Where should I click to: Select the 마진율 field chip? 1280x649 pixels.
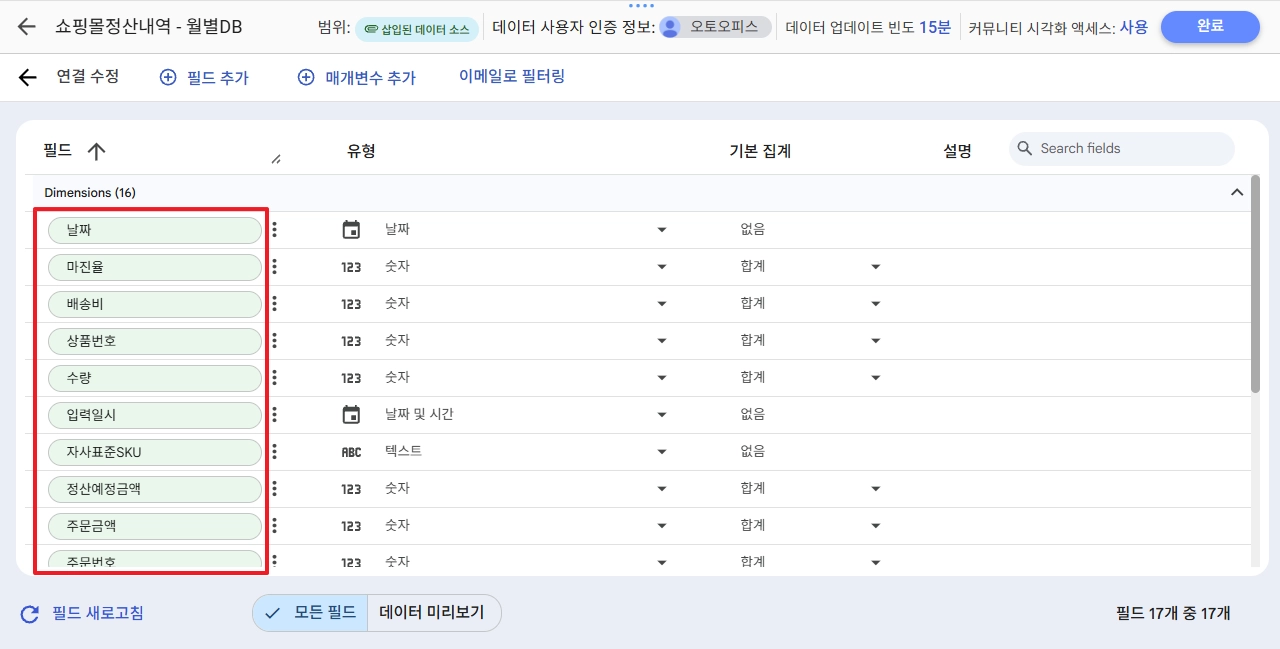point(155,267)
